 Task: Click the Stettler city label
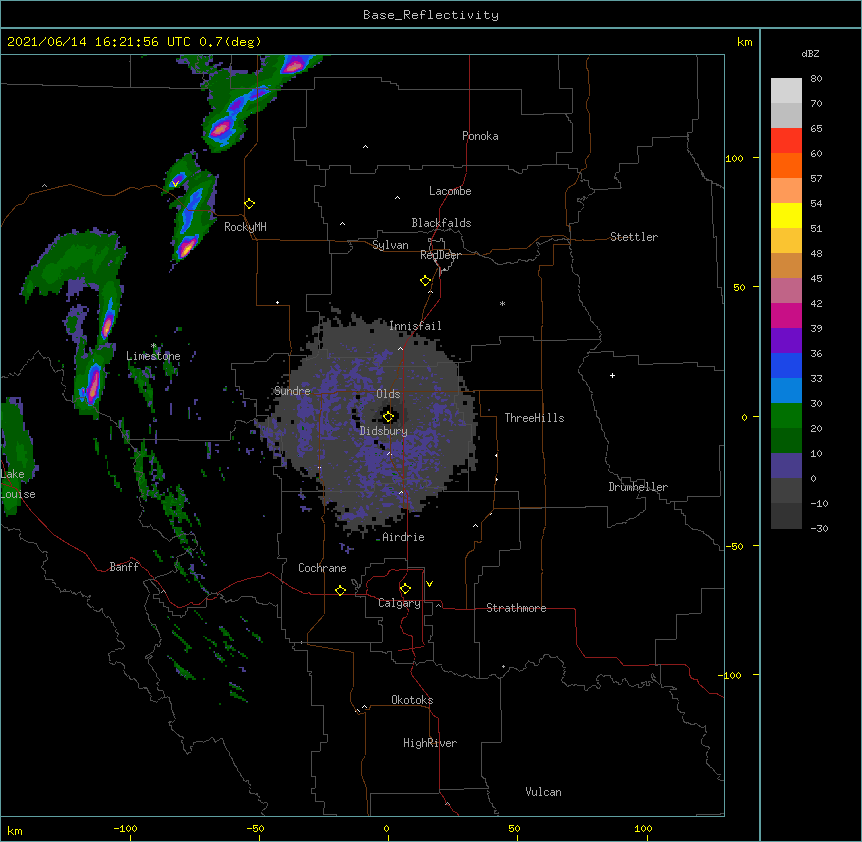(634, 237)
